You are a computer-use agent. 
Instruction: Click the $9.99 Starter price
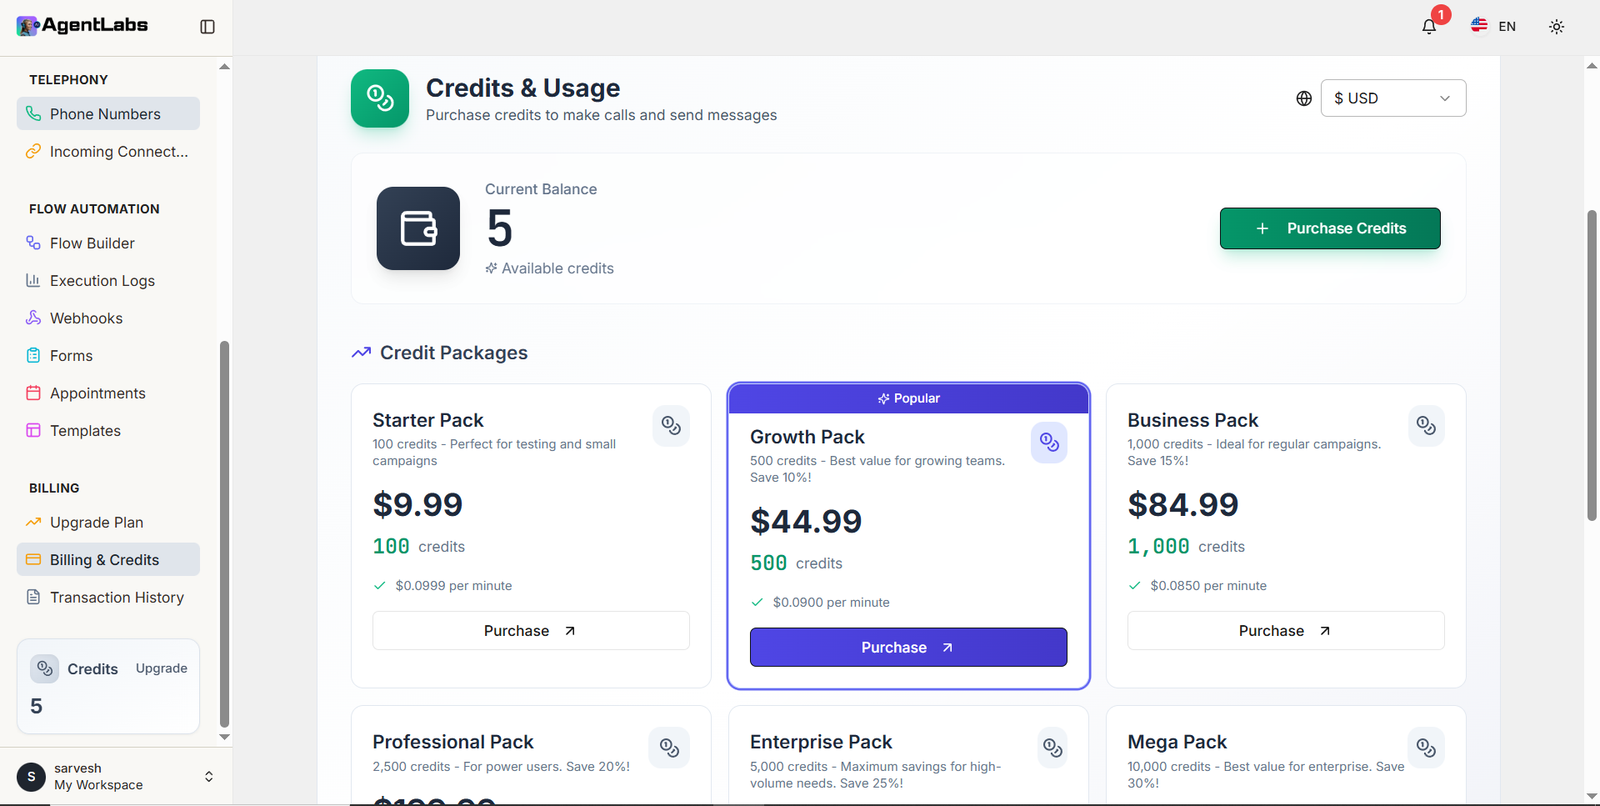click(x=418, y=504)
